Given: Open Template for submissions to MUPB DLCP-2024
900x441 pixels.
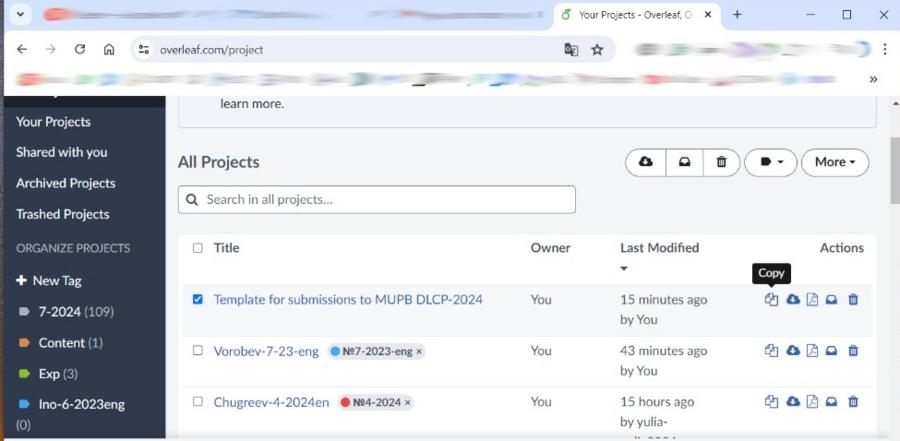Looking at the screenshot, I should tap(348, 300).
